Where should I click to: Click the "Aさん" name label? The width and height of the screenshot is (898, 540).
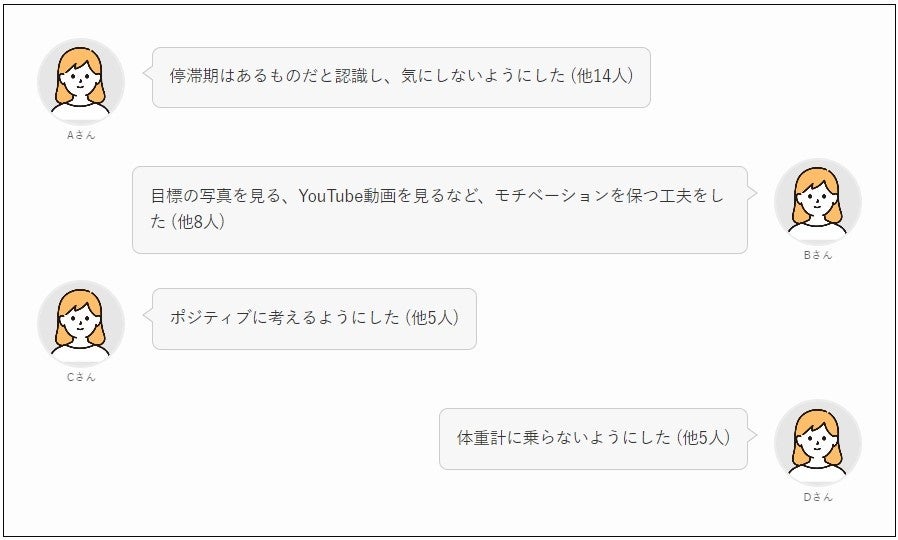81,135
